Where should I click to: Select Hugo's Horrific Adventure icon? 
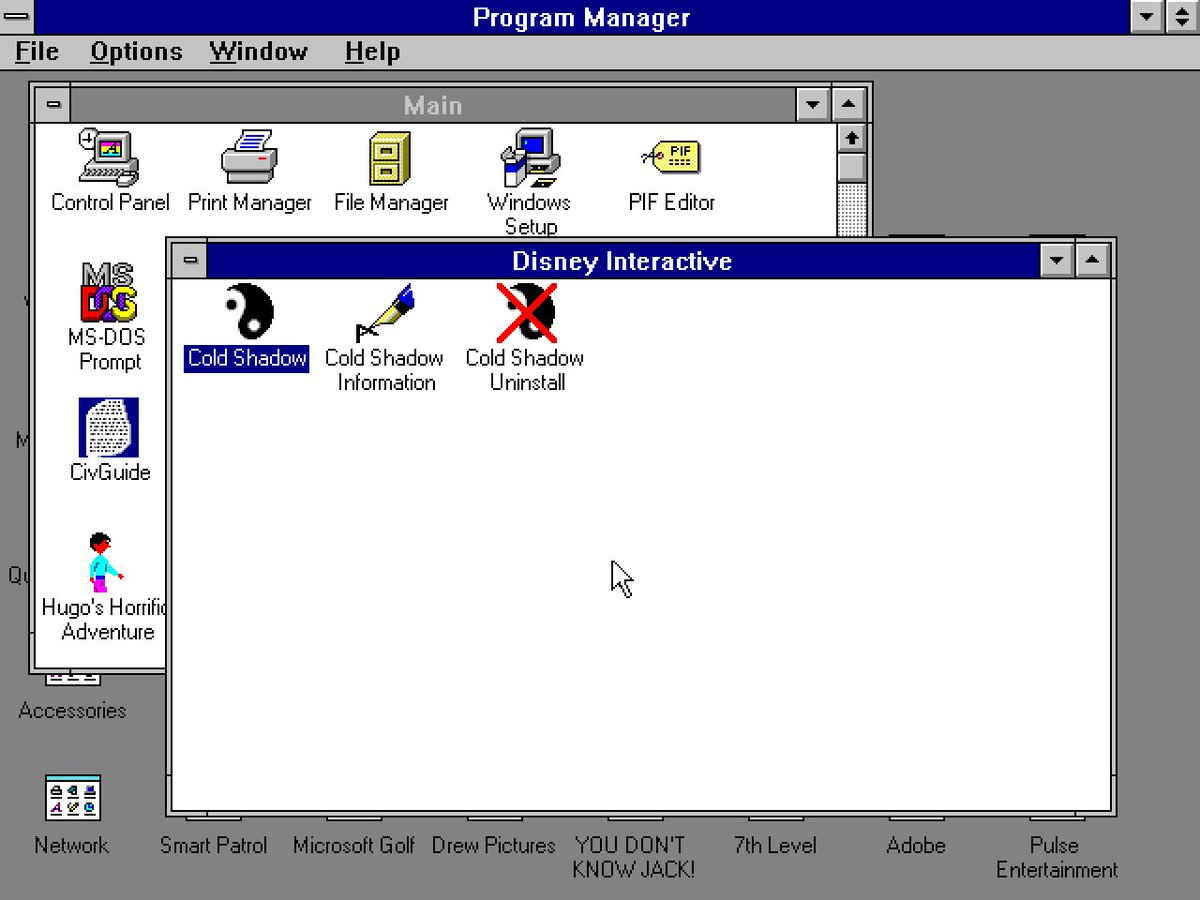coord(104,563)
